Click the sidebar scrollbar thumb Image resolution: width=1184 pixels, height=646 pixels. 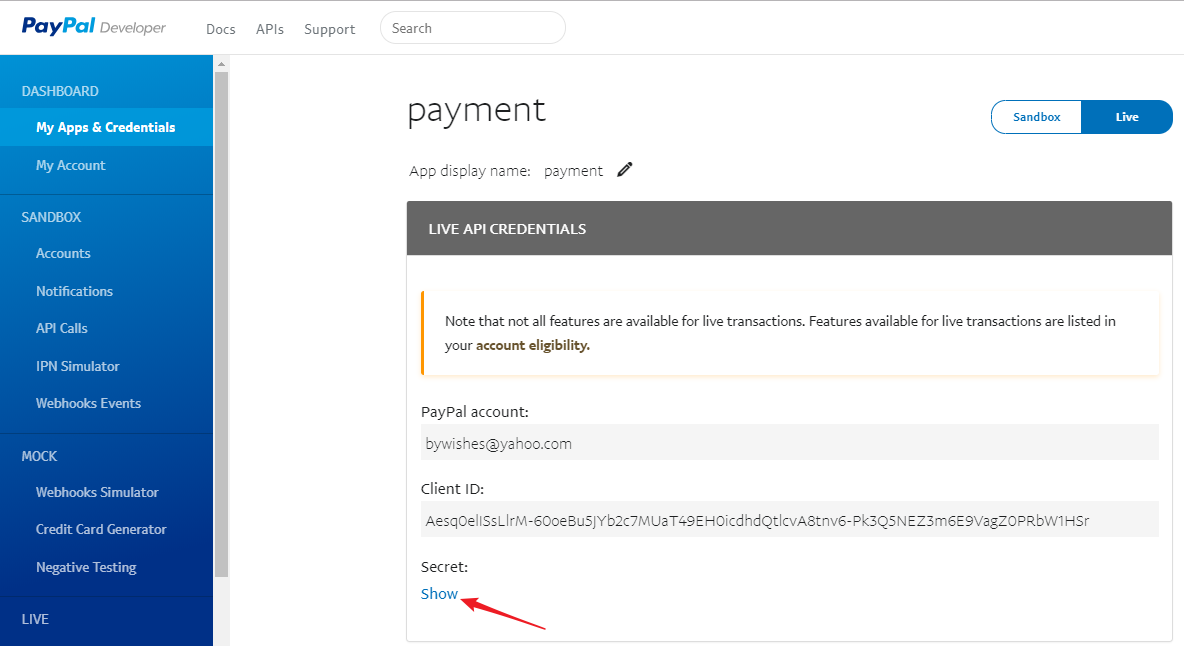click(221, 325)
